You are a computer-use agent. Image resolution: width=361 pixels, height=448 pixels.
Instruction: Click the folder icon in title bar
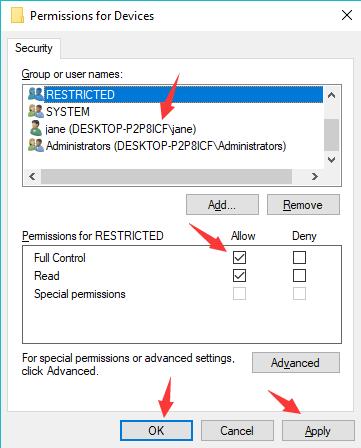[17, 16]
